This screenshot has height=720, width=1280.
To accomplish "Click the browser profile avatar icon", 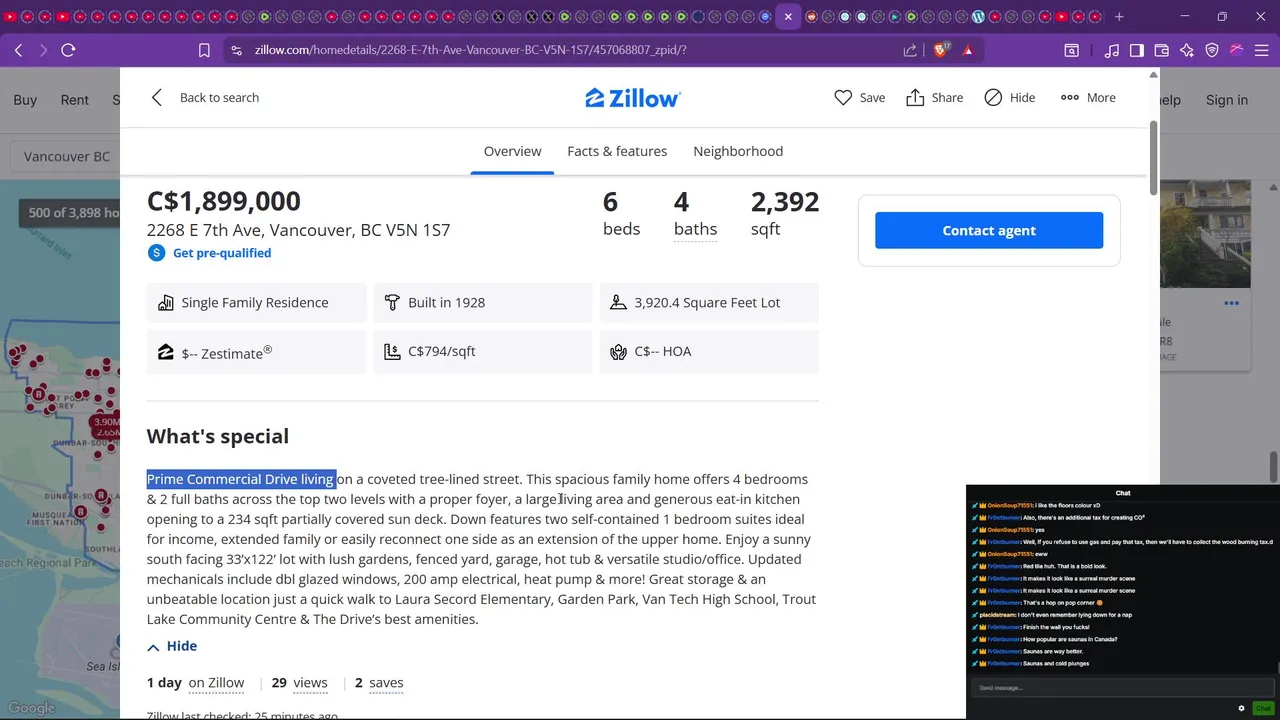I will 1237,50.
